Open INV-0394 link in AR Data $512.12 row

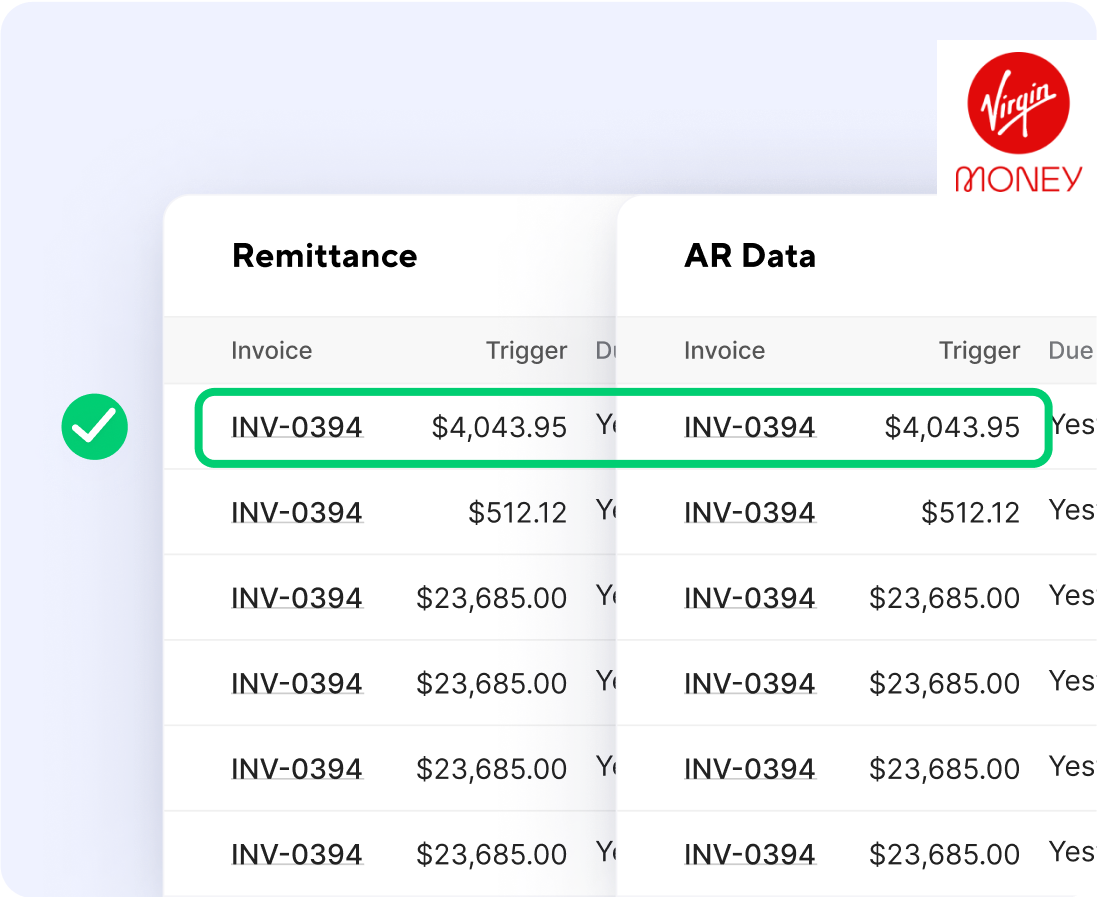click(750, 513)
